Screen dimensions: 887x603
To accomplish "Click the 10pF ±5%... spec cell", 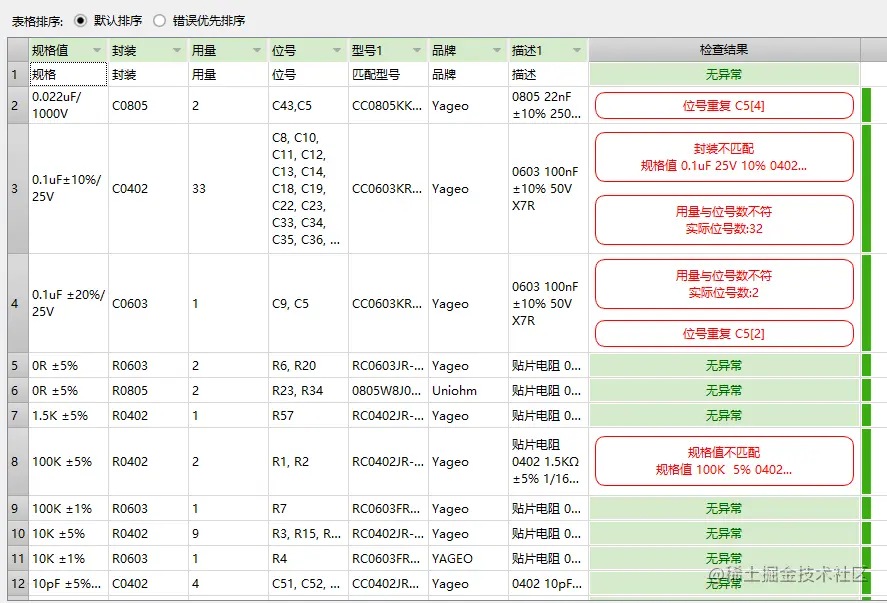I will [x=68, y=583].
